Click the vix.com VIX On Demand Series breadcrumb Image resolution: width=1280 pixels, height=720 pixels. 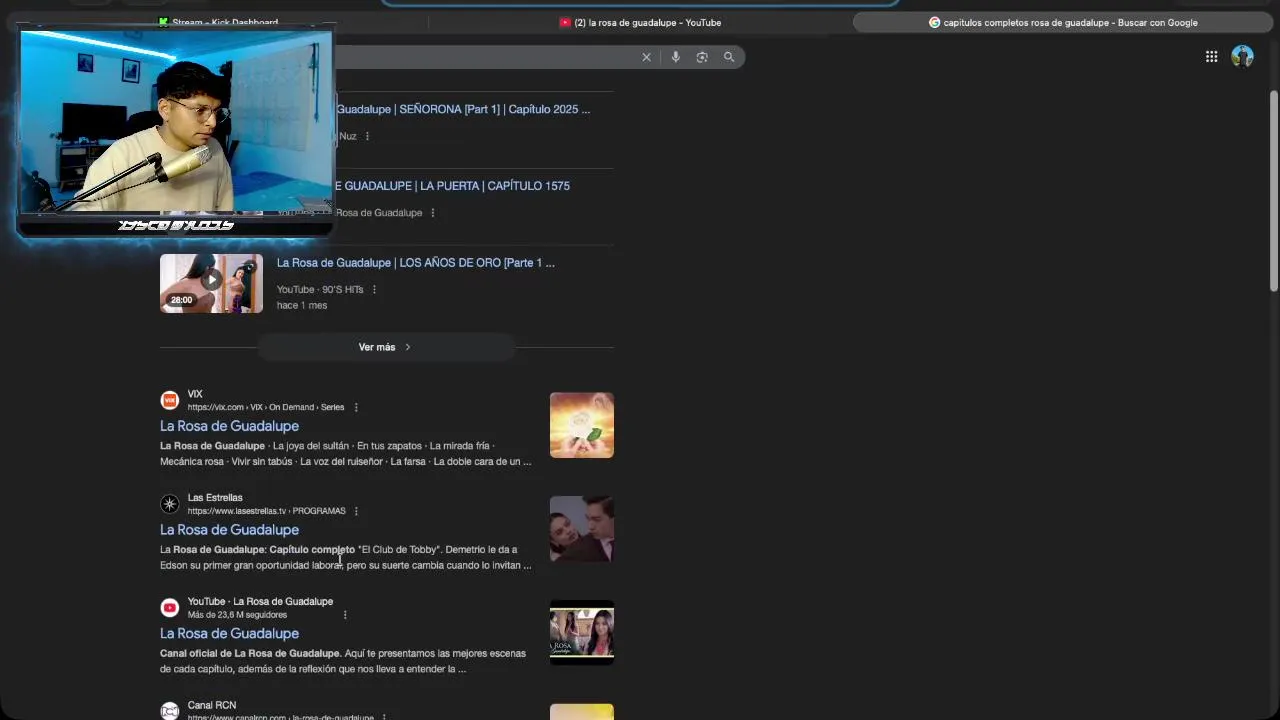266,408
